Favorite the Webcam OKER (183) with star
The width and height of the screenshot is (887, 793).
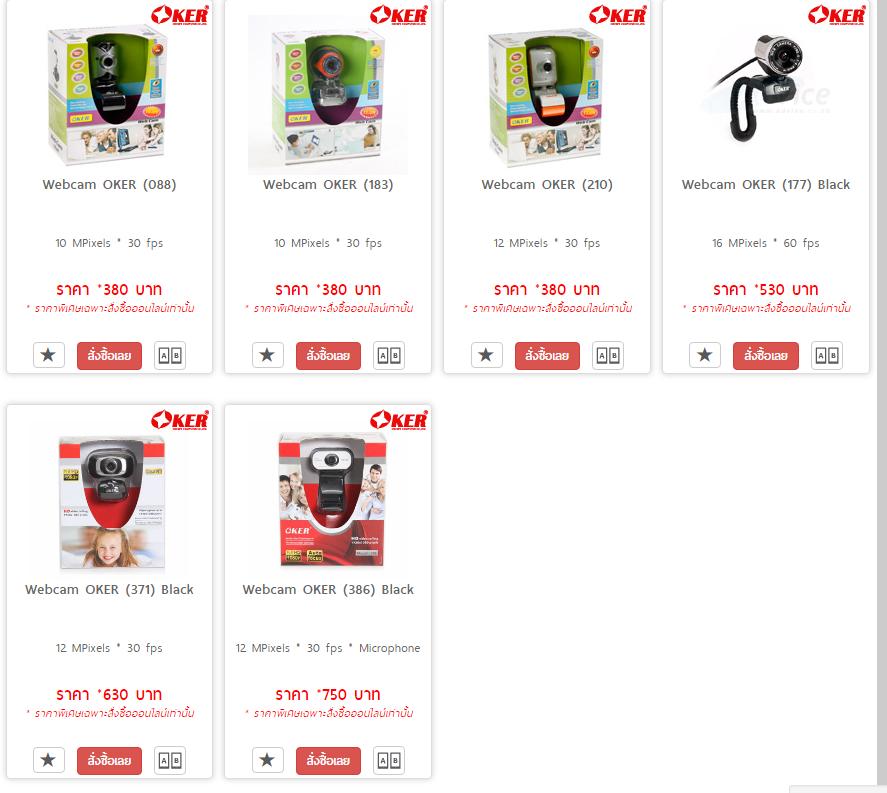click(x=268, y=355)
